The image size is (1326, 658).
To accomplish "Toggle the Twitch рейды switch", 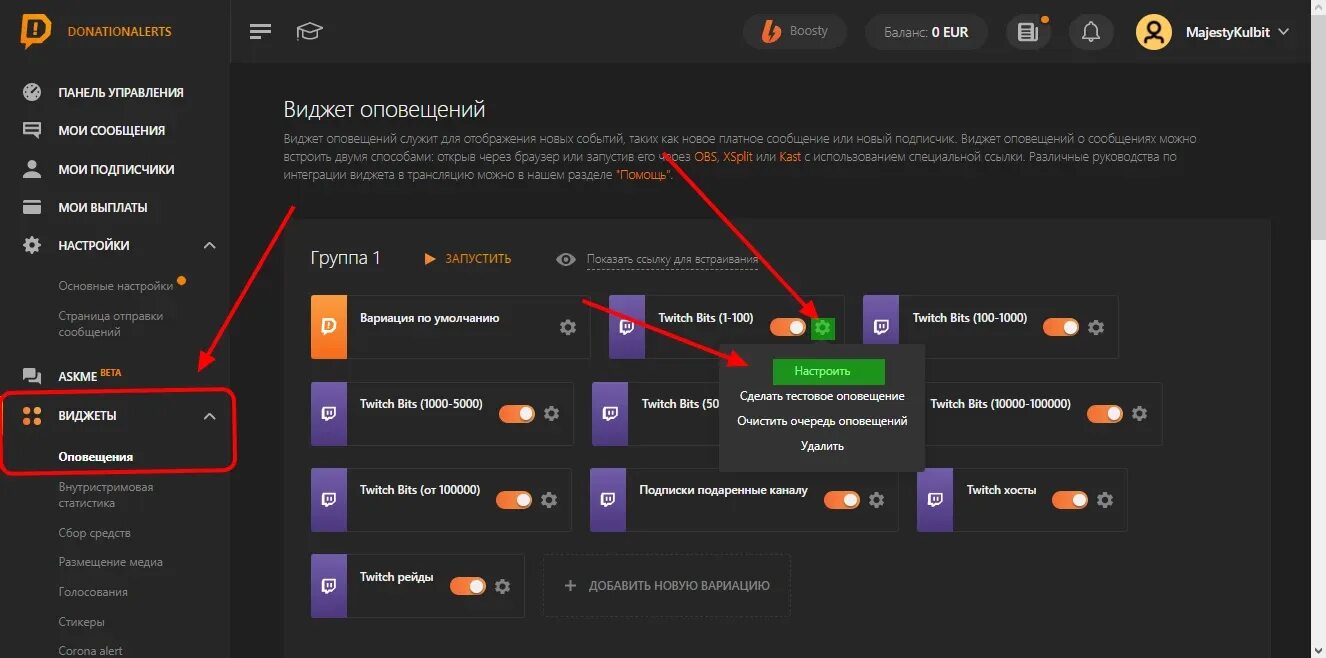I will (x=468, y=586).
